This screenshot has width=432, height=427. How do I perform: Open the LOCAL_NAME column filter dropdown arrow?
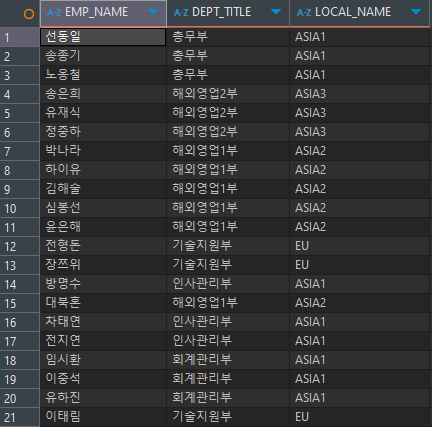tap(416, 12)
